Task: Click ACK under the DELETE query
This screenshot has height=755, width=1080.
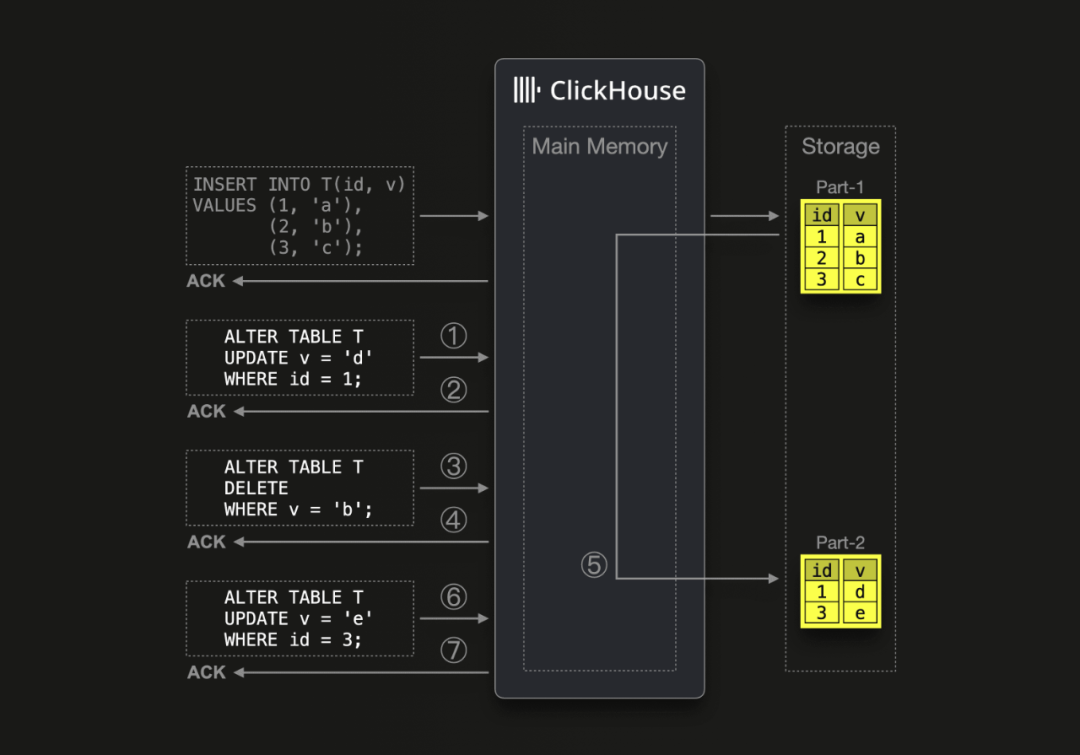Action: (x=204, y=541)
